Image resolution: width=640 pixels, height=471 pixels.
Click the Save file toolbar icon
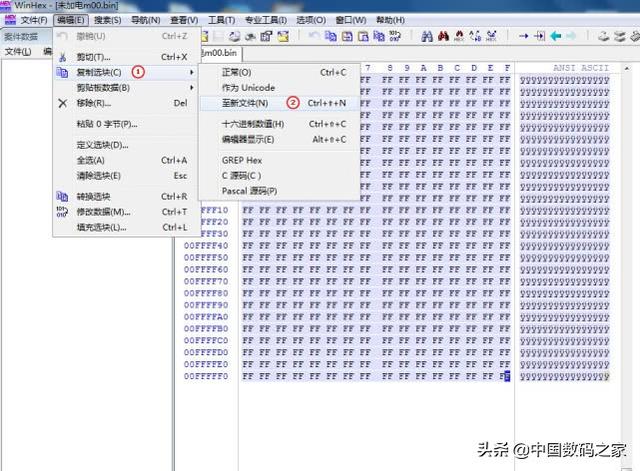pos(218,36)
